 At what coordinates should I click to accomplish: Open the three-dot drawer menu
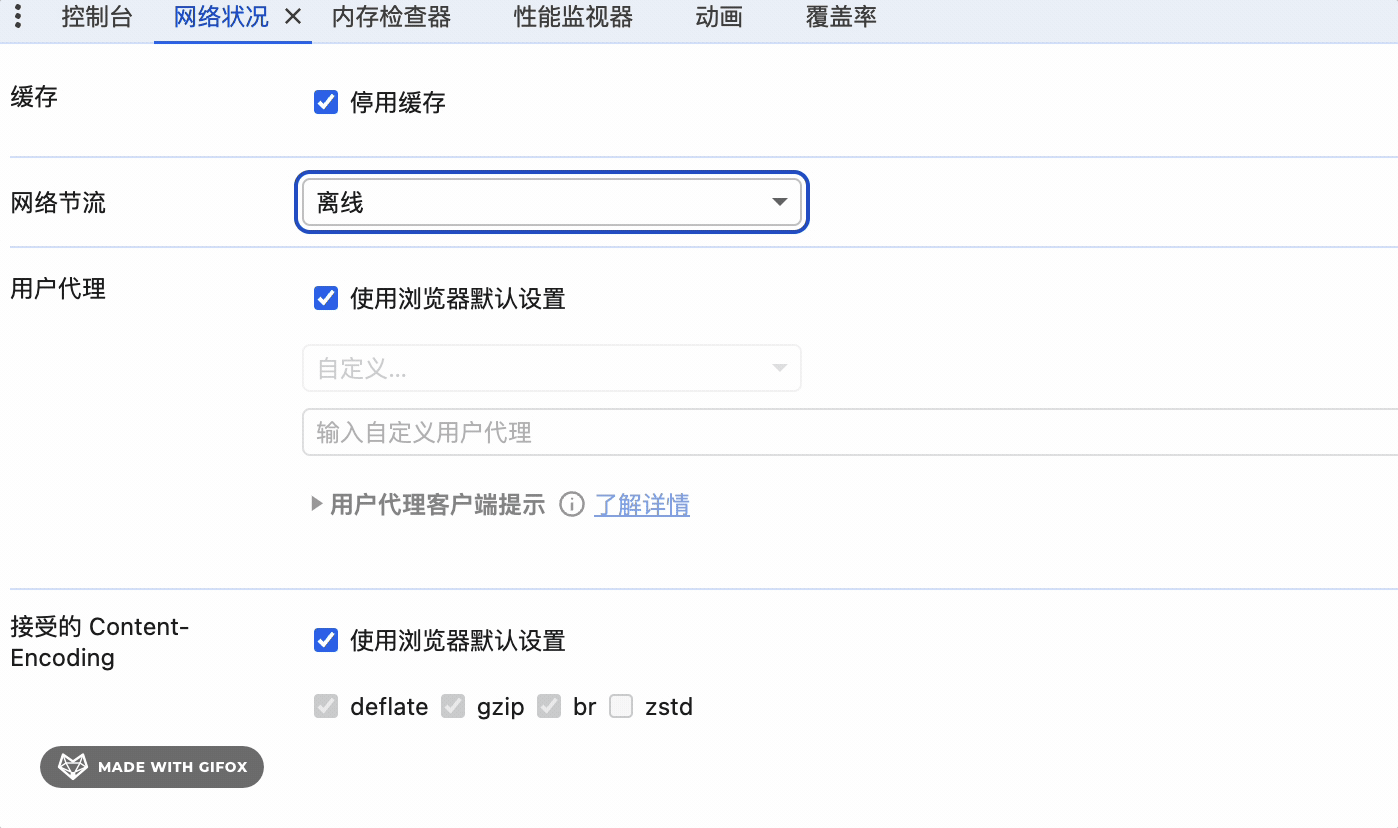[18, 17]
